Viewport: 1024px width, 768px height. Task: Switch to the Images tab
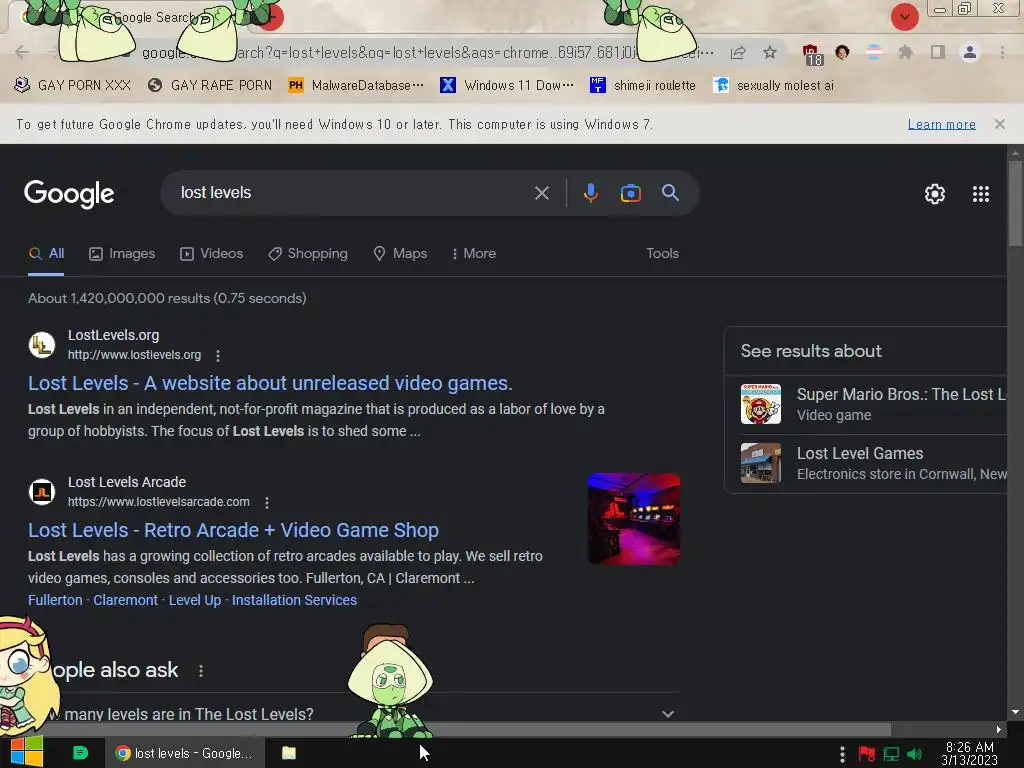[x=122, y=253]
